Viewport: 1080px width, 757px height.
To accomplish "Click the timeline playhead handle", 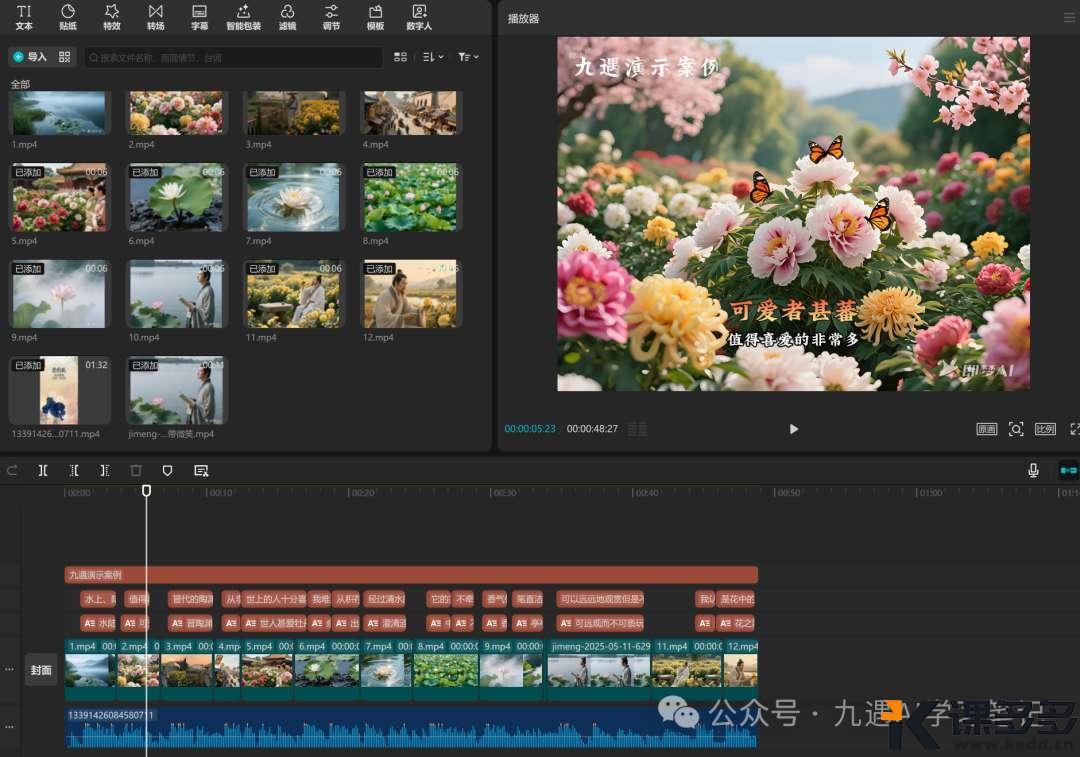I will pos(146,490).
